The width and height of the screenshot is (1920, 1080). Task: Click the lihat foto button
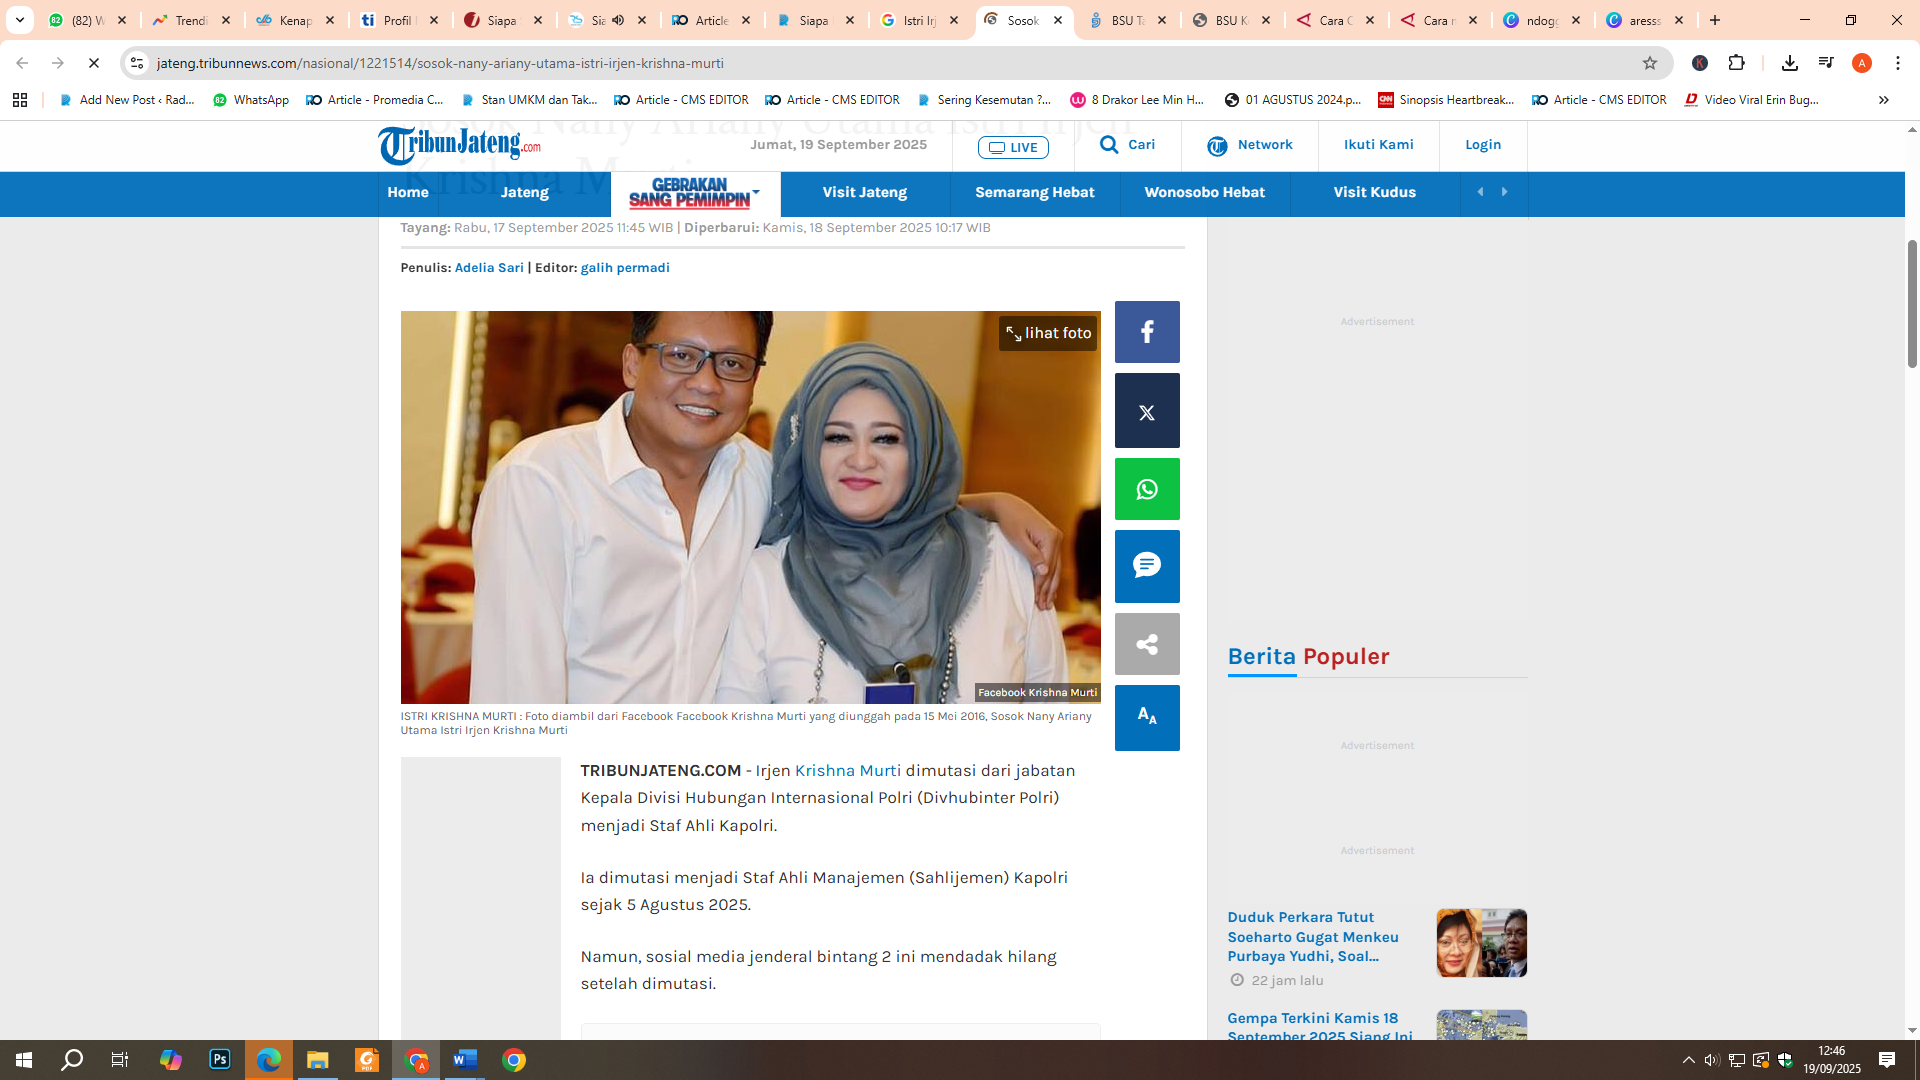coord(1048,334)
